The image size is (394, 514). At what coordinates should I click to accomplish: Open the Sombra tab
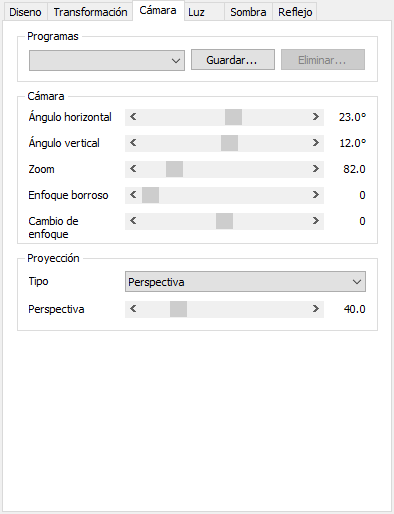click(248, 12)
